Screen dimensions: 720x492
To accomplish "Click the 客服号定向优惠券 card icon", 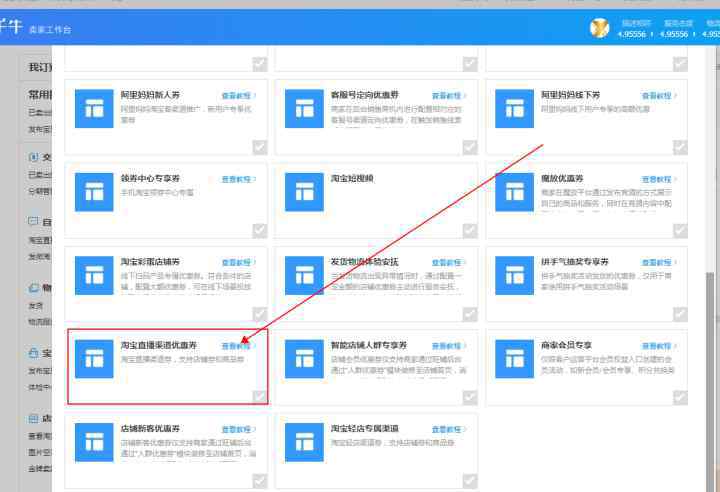I will [x=304, y=108].
